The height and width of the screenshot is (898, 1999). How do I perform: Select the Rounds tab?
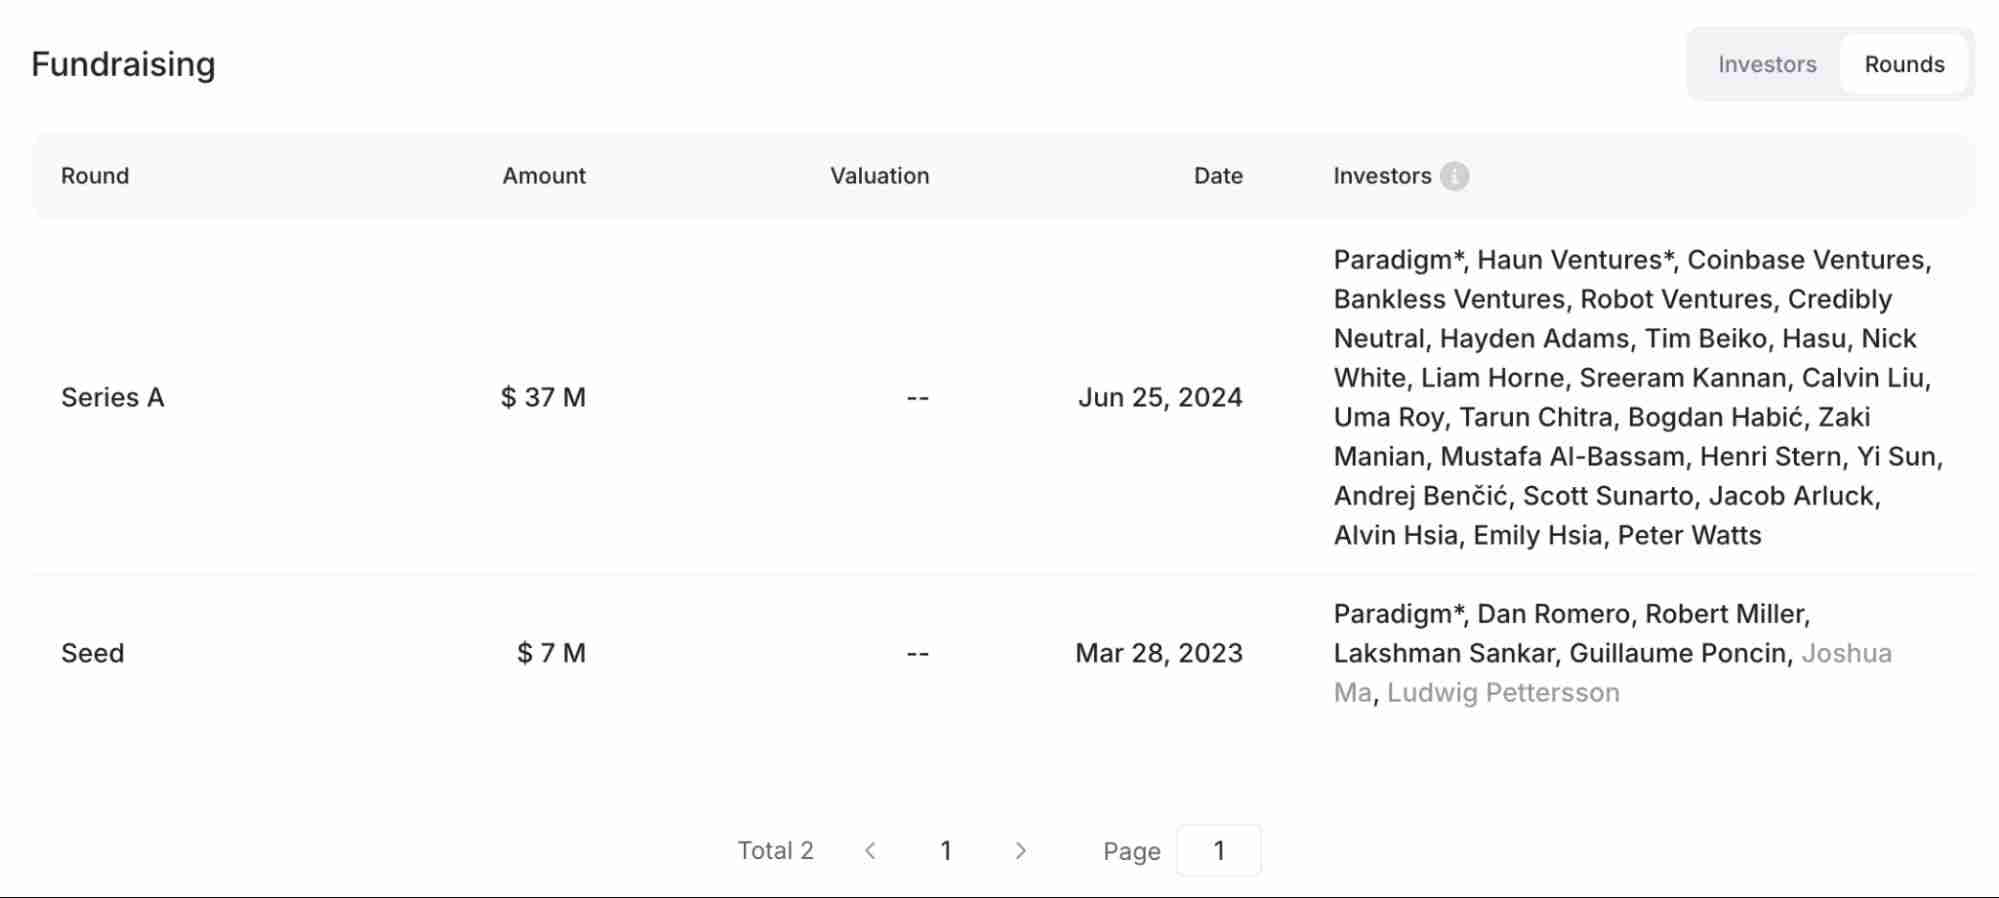(1904, 64)
